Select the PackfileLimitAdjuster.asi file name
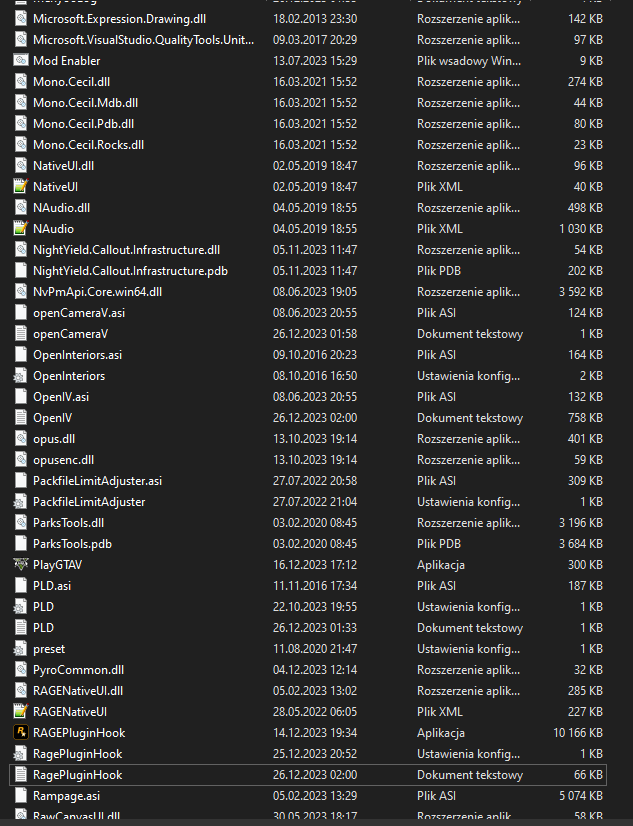The width and height of the screenshot is (633, 826). pyautogui.click(x=97, y=480)
